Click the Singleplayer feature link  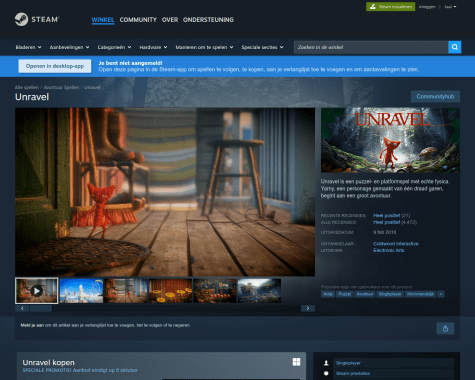point(348,363)
